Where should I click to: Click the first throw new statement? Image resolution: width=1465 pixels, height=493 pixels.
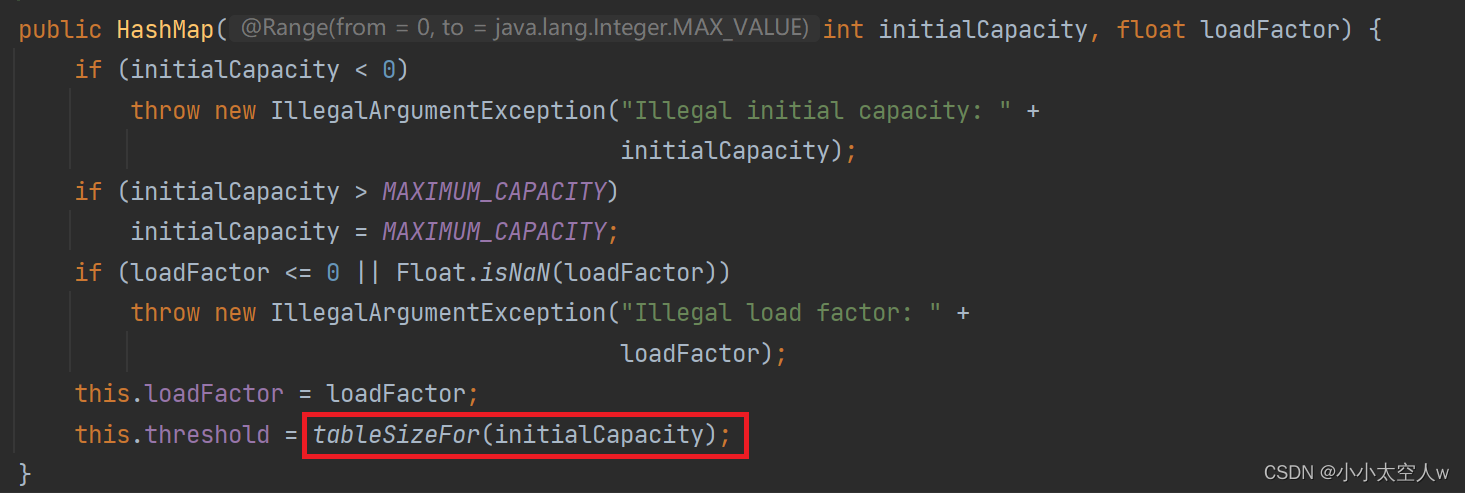tap(193, 110)
